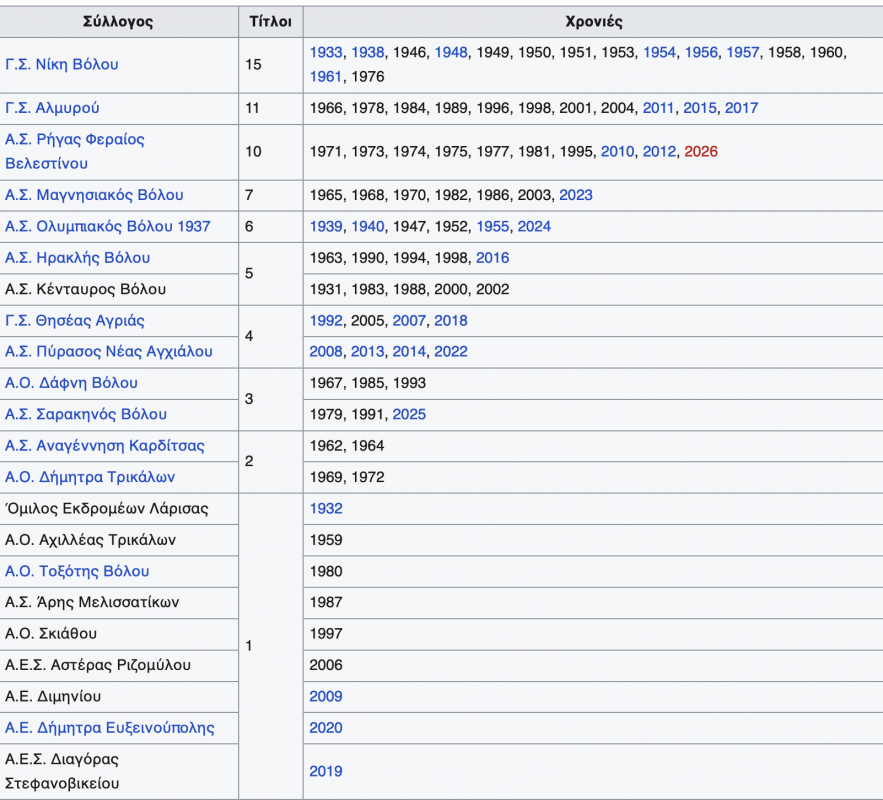This screenshot has width=883, height=800.
Task: Open the Γ.Σ. Νίκη Βόλου club link
Action: coord(62,64)
